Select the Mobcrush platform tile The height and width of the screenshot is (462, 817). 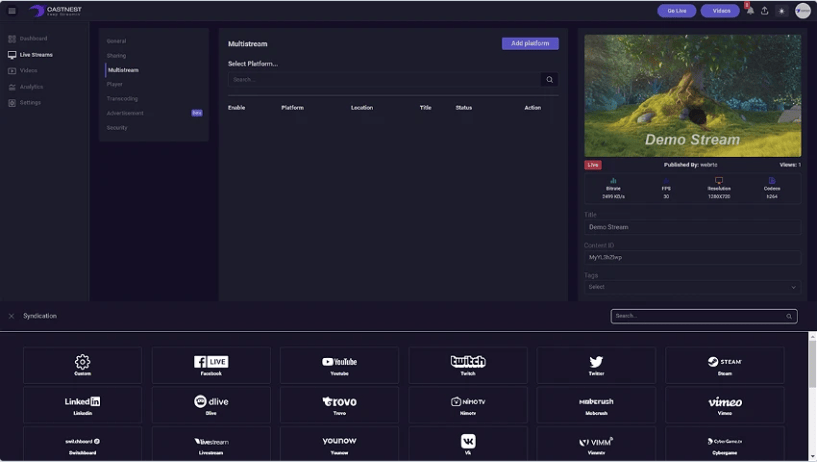pos(596,405)
